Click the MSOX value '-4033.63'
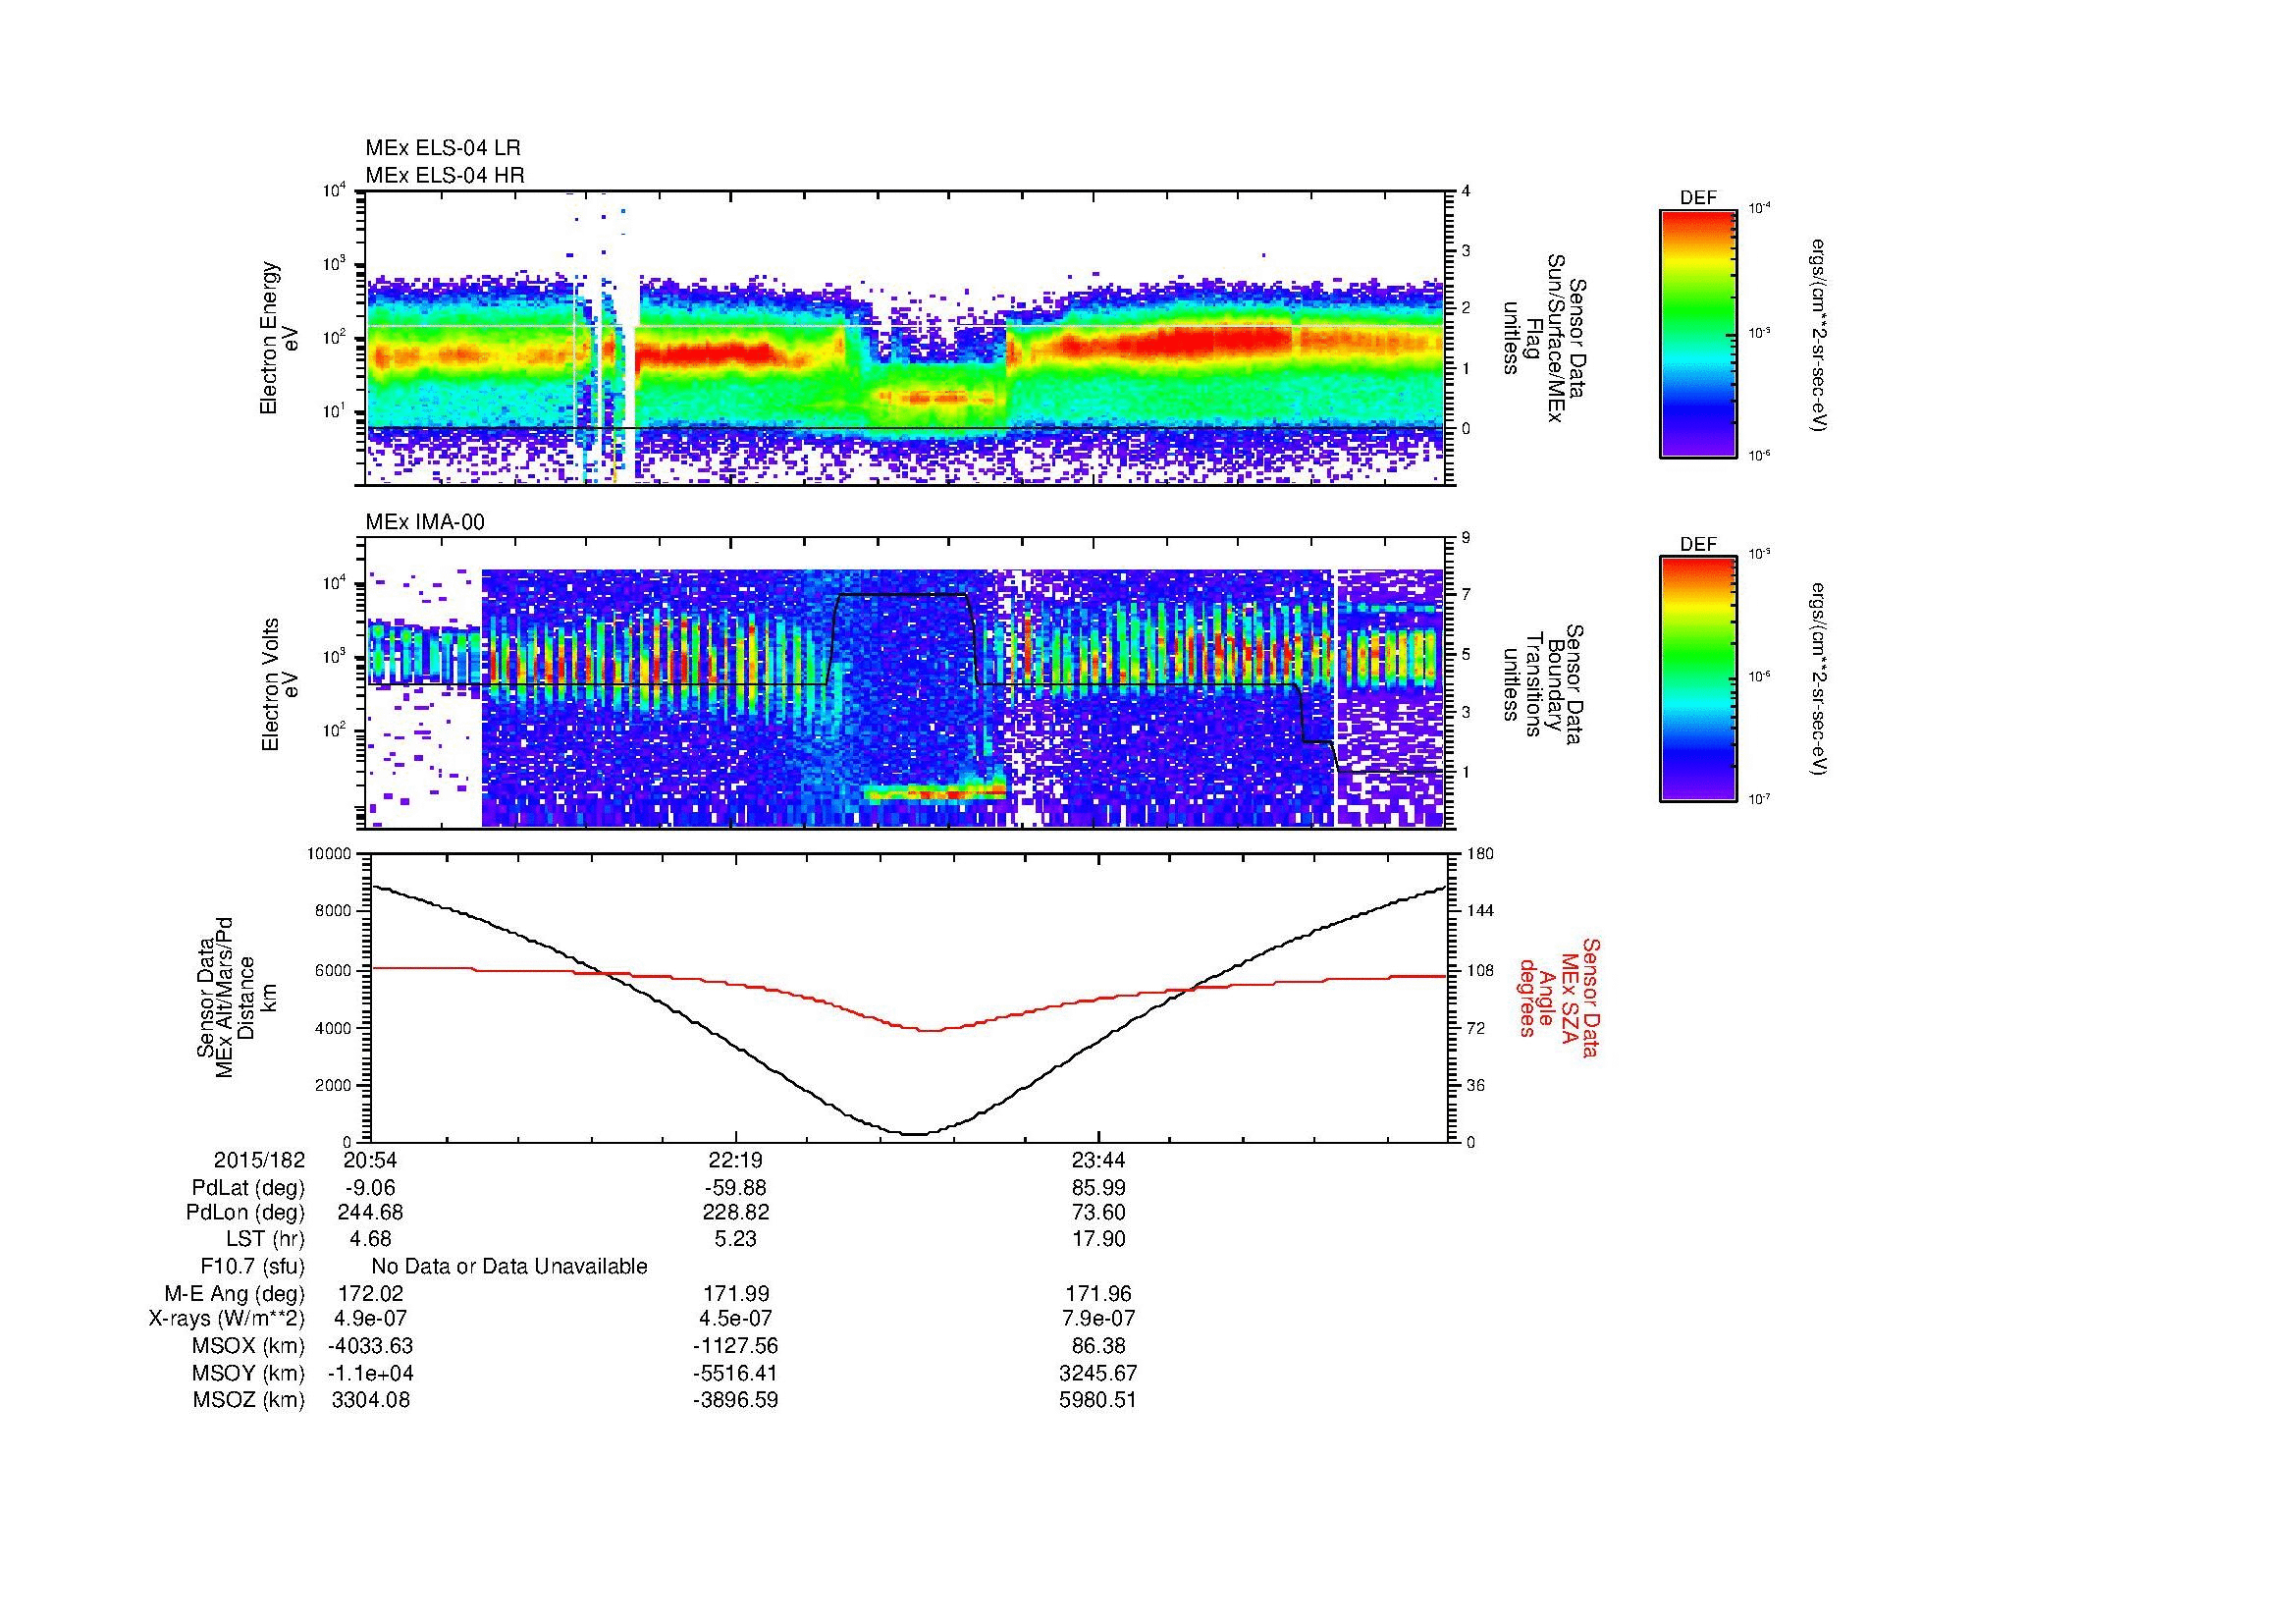The image size is (2296, 1623). pos(370,1346)
